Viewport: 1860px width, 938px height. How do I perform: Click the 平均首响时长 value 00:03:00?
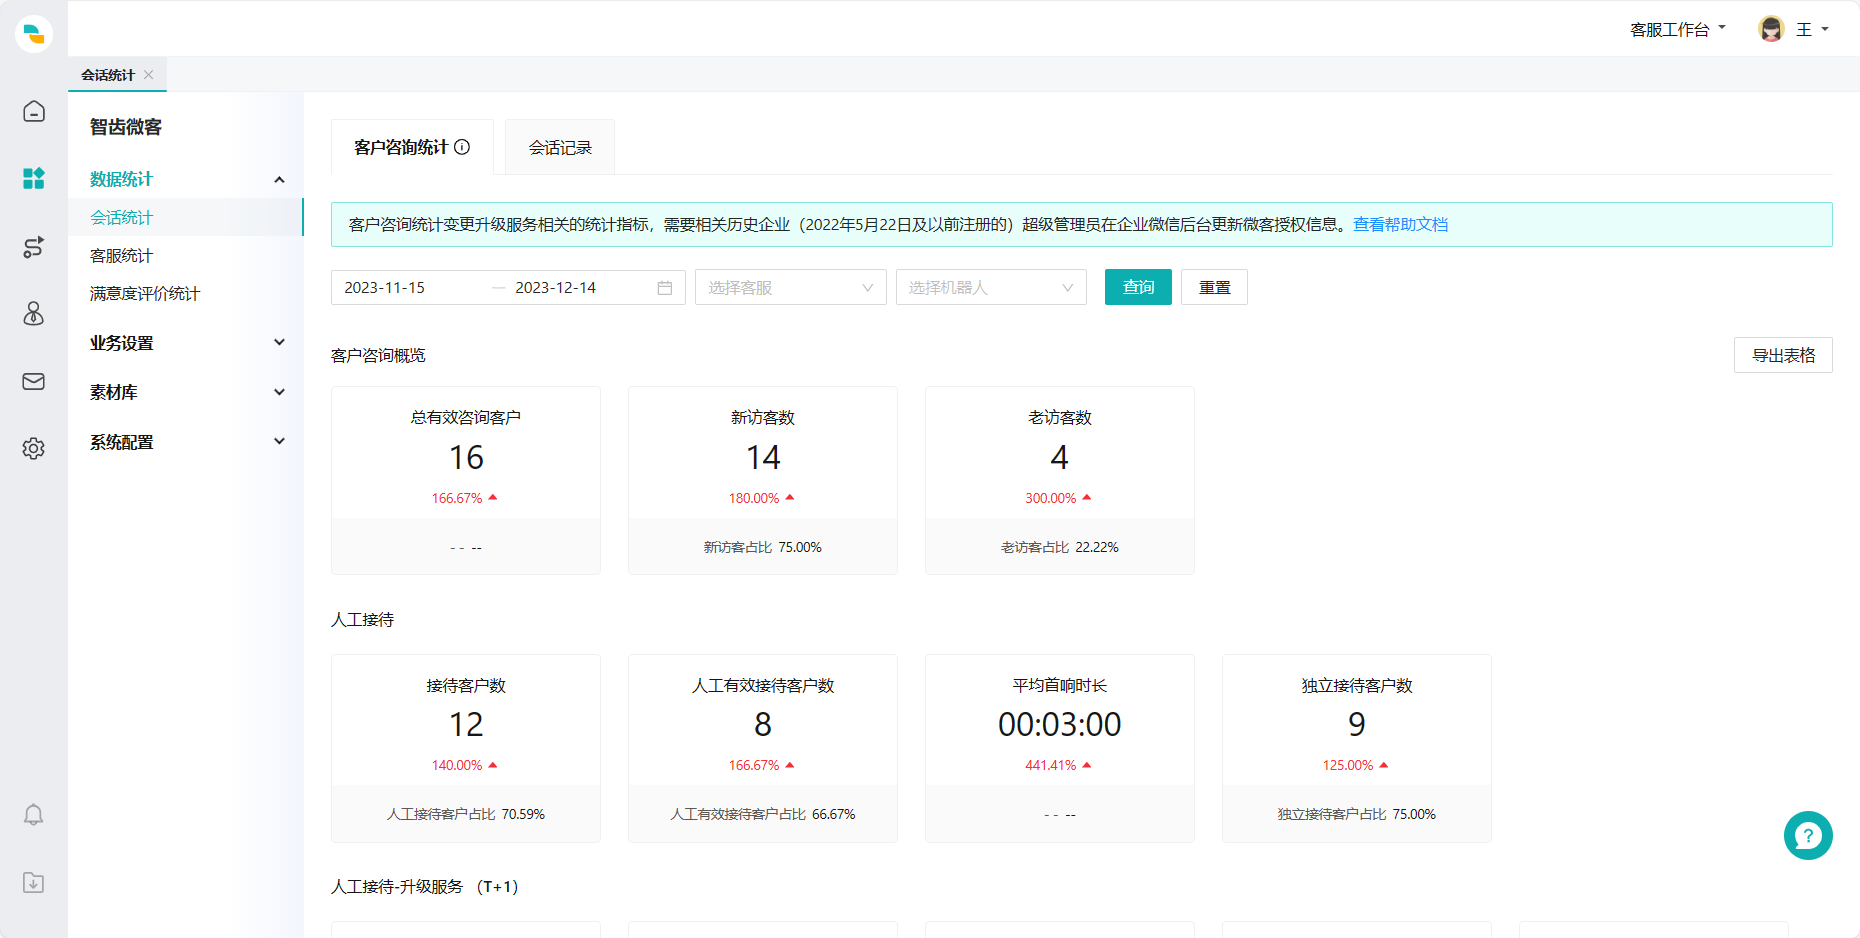pyautogui.click(x=1060, y=724)
